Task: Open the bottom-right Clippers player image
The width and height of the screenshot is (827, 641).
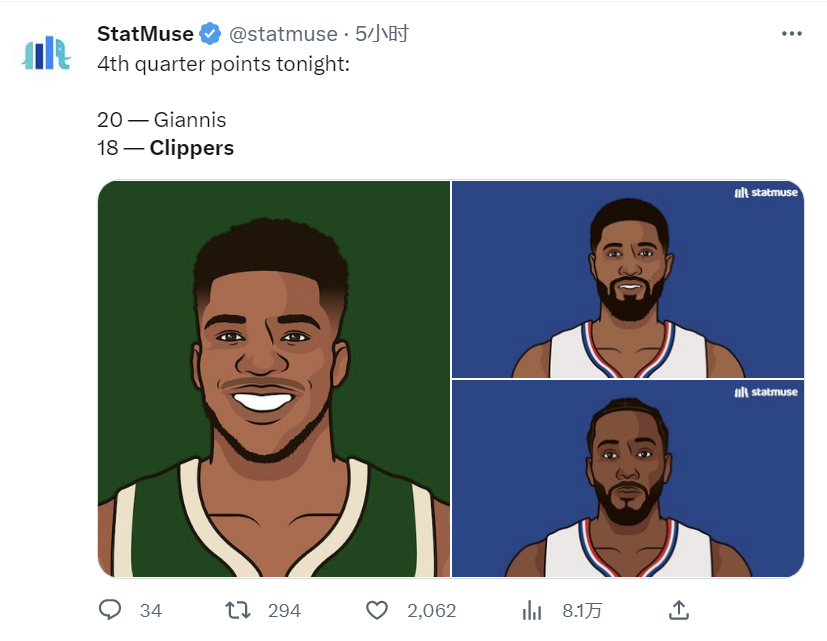Action: [628, 479]
